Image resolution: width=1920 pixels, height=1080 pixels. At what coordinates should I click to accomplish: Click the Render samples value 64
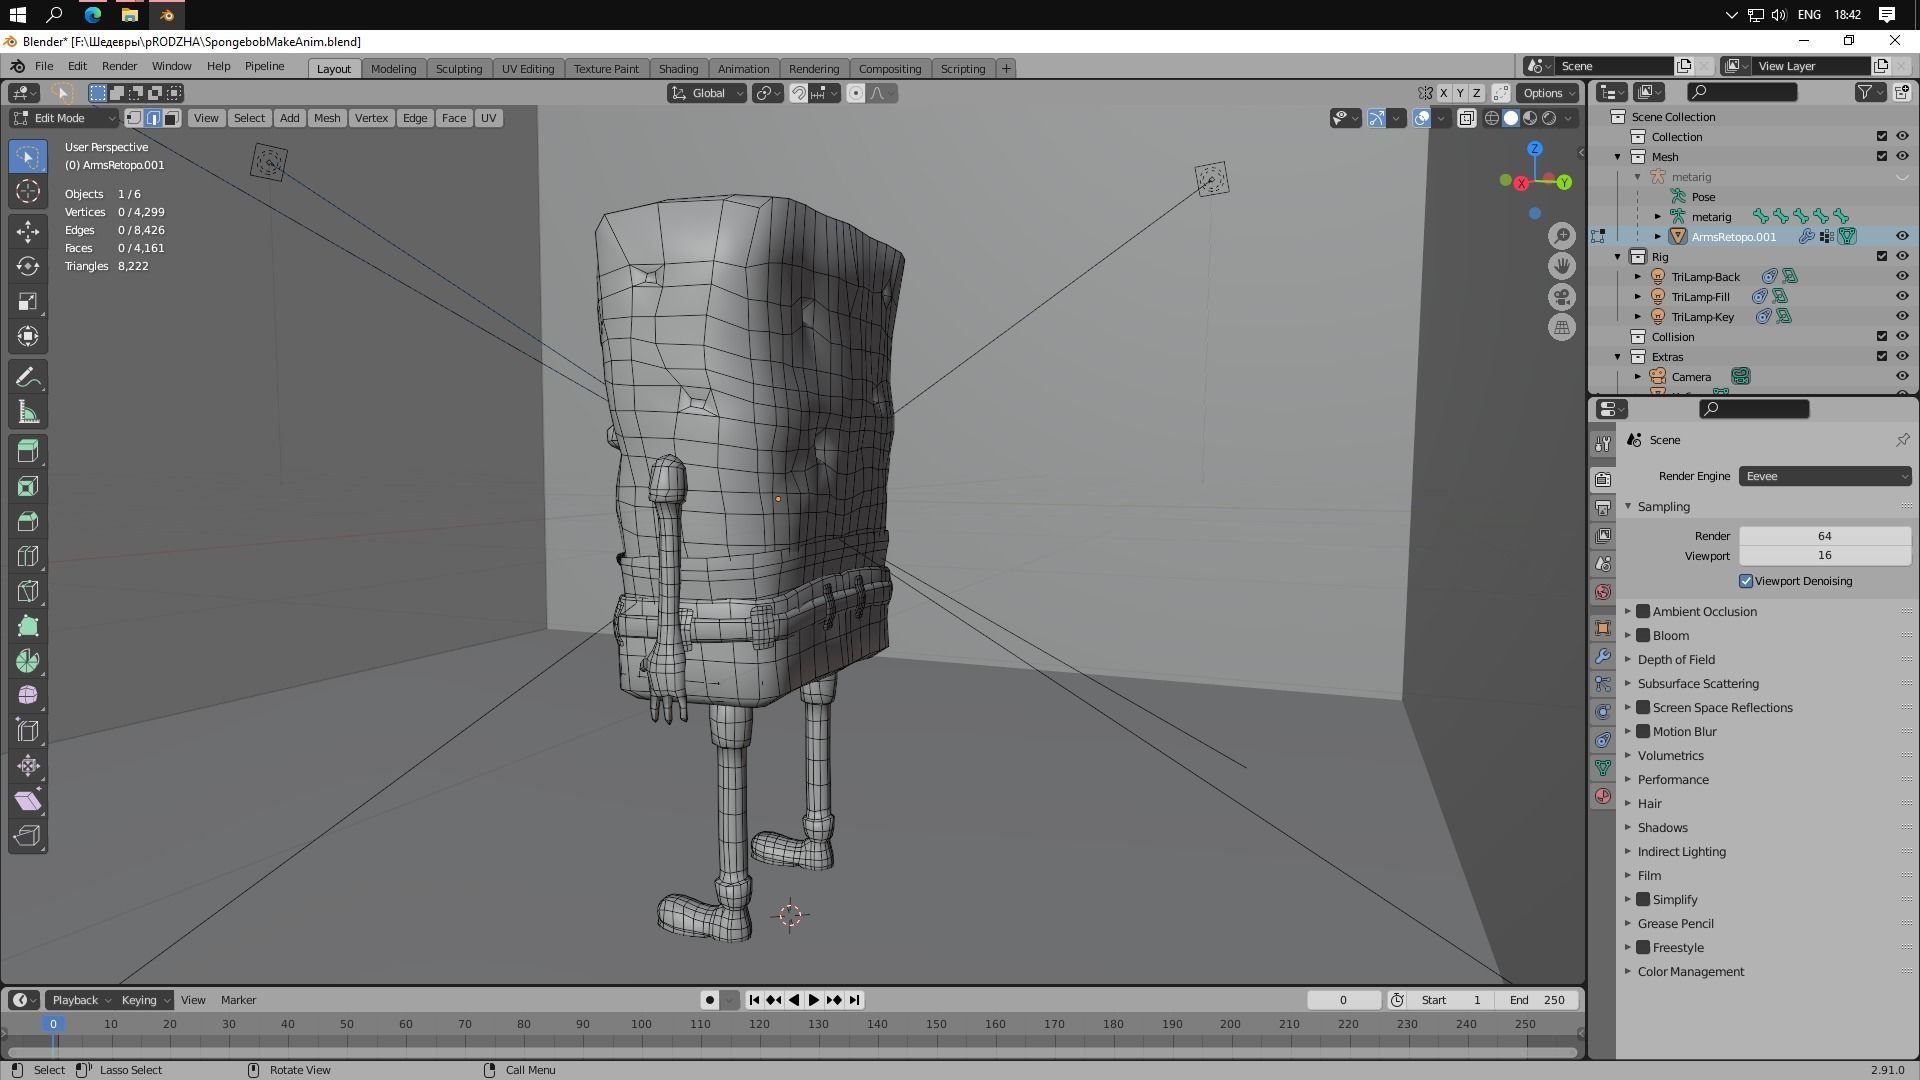(x=1825, y=536)
